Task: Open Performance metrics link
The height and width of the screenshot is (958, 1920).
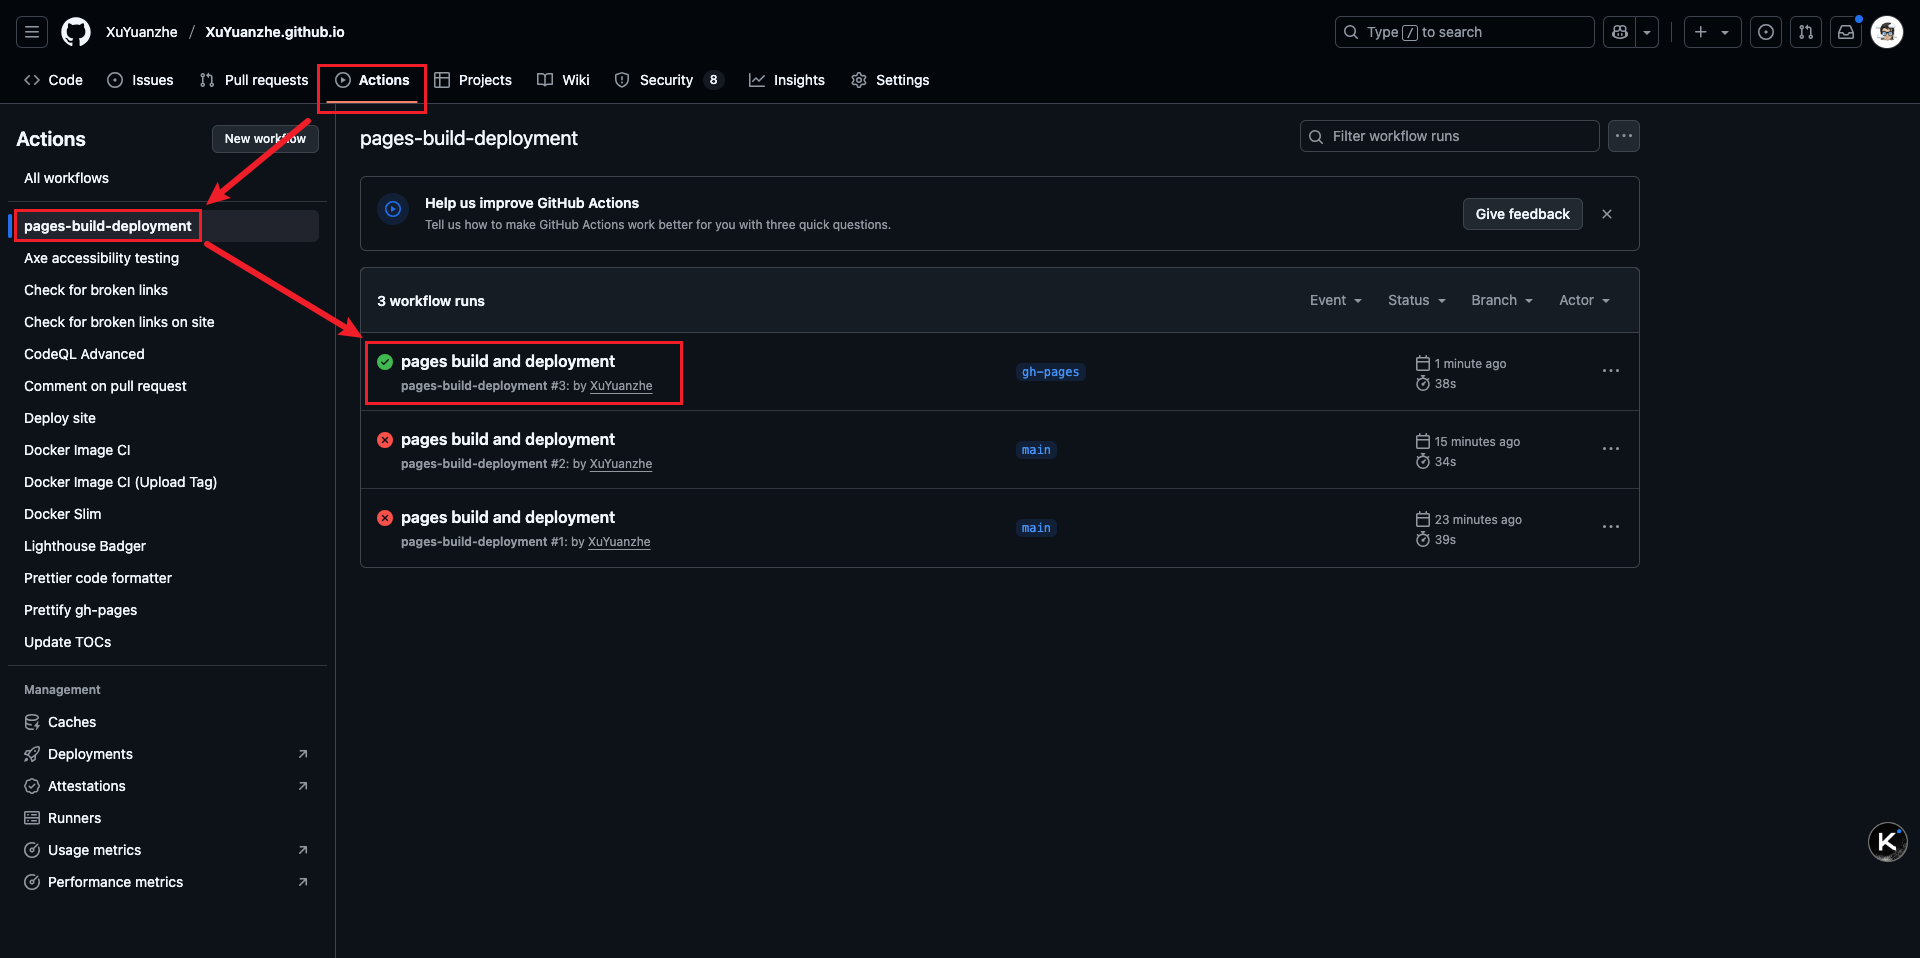Action: click(164, 882)
